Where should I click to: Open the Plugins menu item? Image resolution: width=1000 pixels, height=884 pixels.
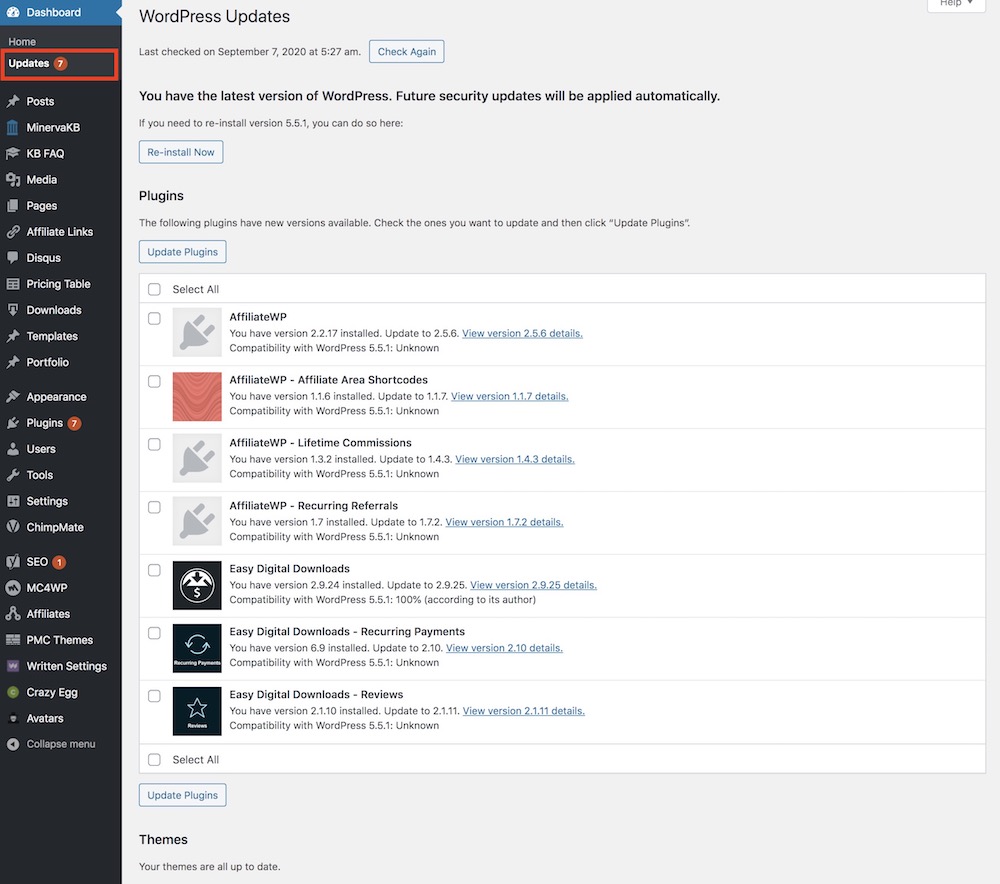[x=45, y=423]
